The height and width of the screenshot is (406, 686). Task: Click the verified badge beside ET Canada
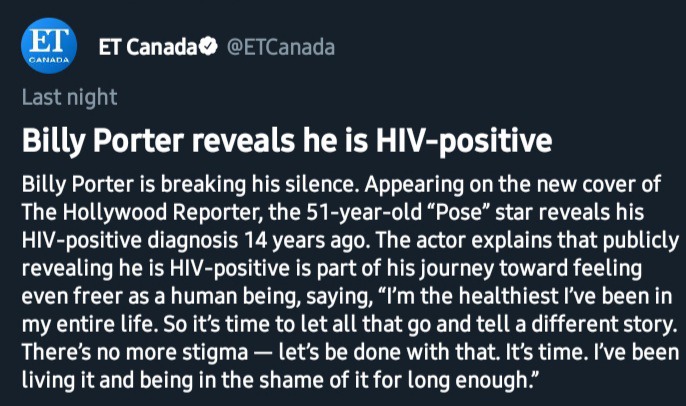pyautogui.click(x=208, y=47)
